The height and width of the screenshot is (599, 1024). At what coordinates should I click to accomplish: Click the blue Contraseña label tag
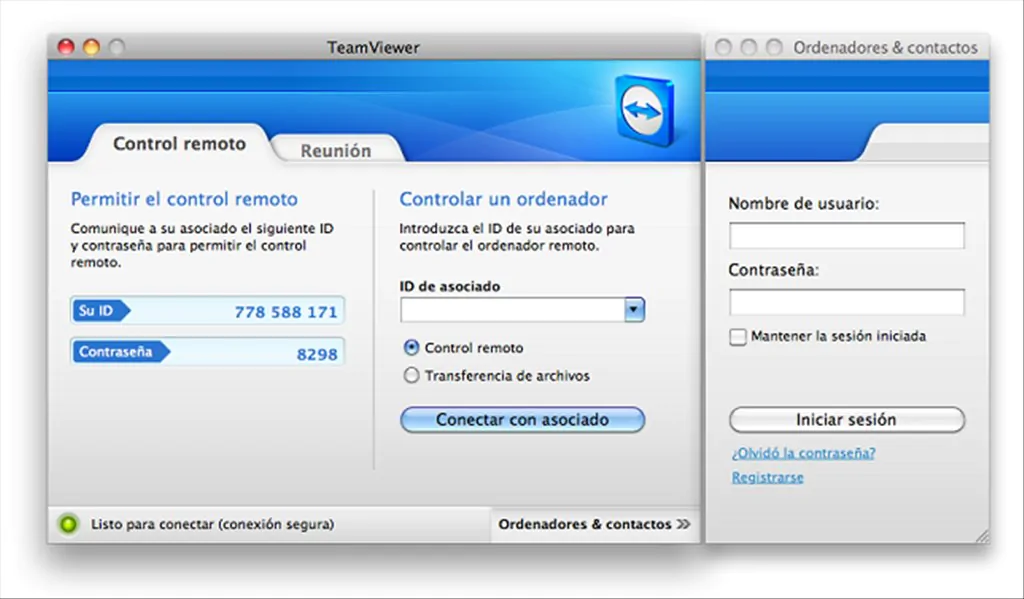tap(120, 351)
